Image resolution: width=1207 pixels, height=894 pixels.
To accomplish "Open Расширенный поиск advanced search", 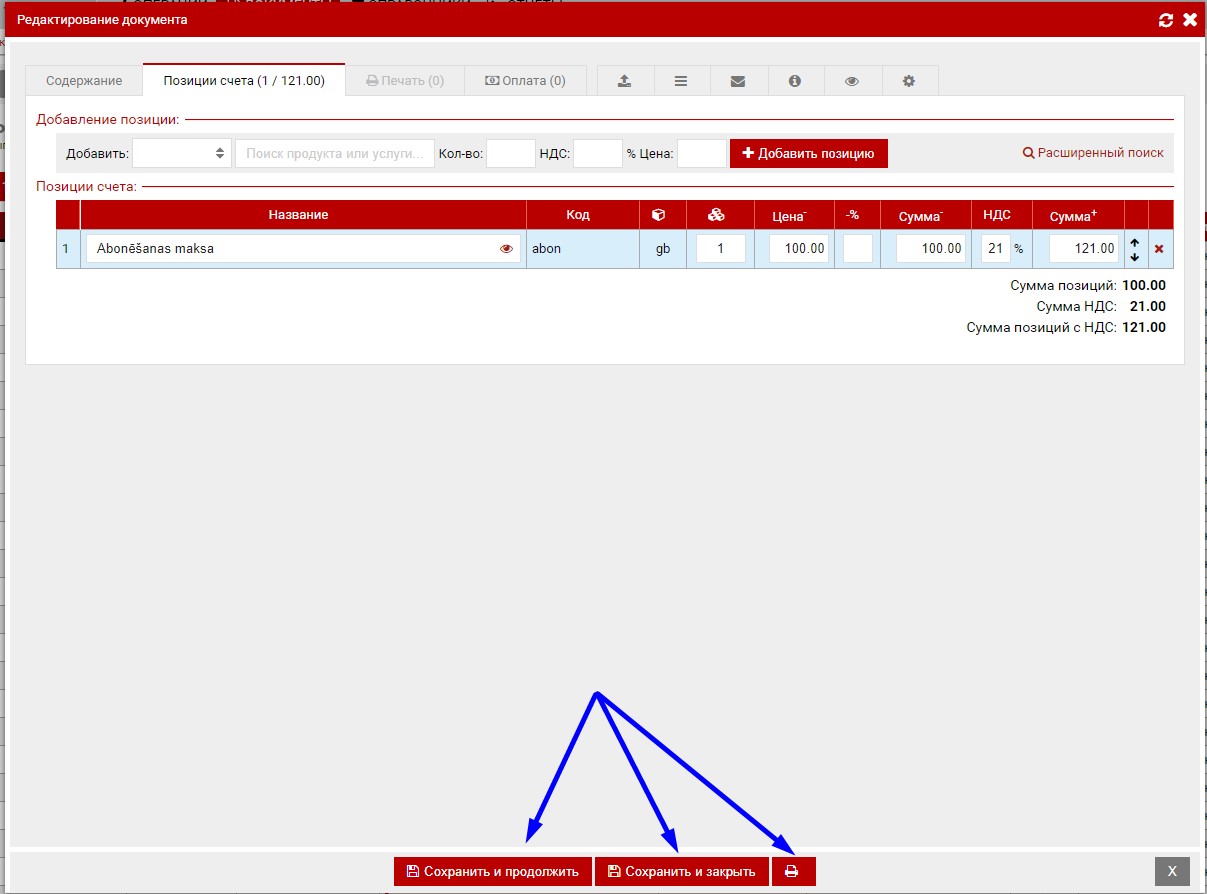I will (1093, 153).
